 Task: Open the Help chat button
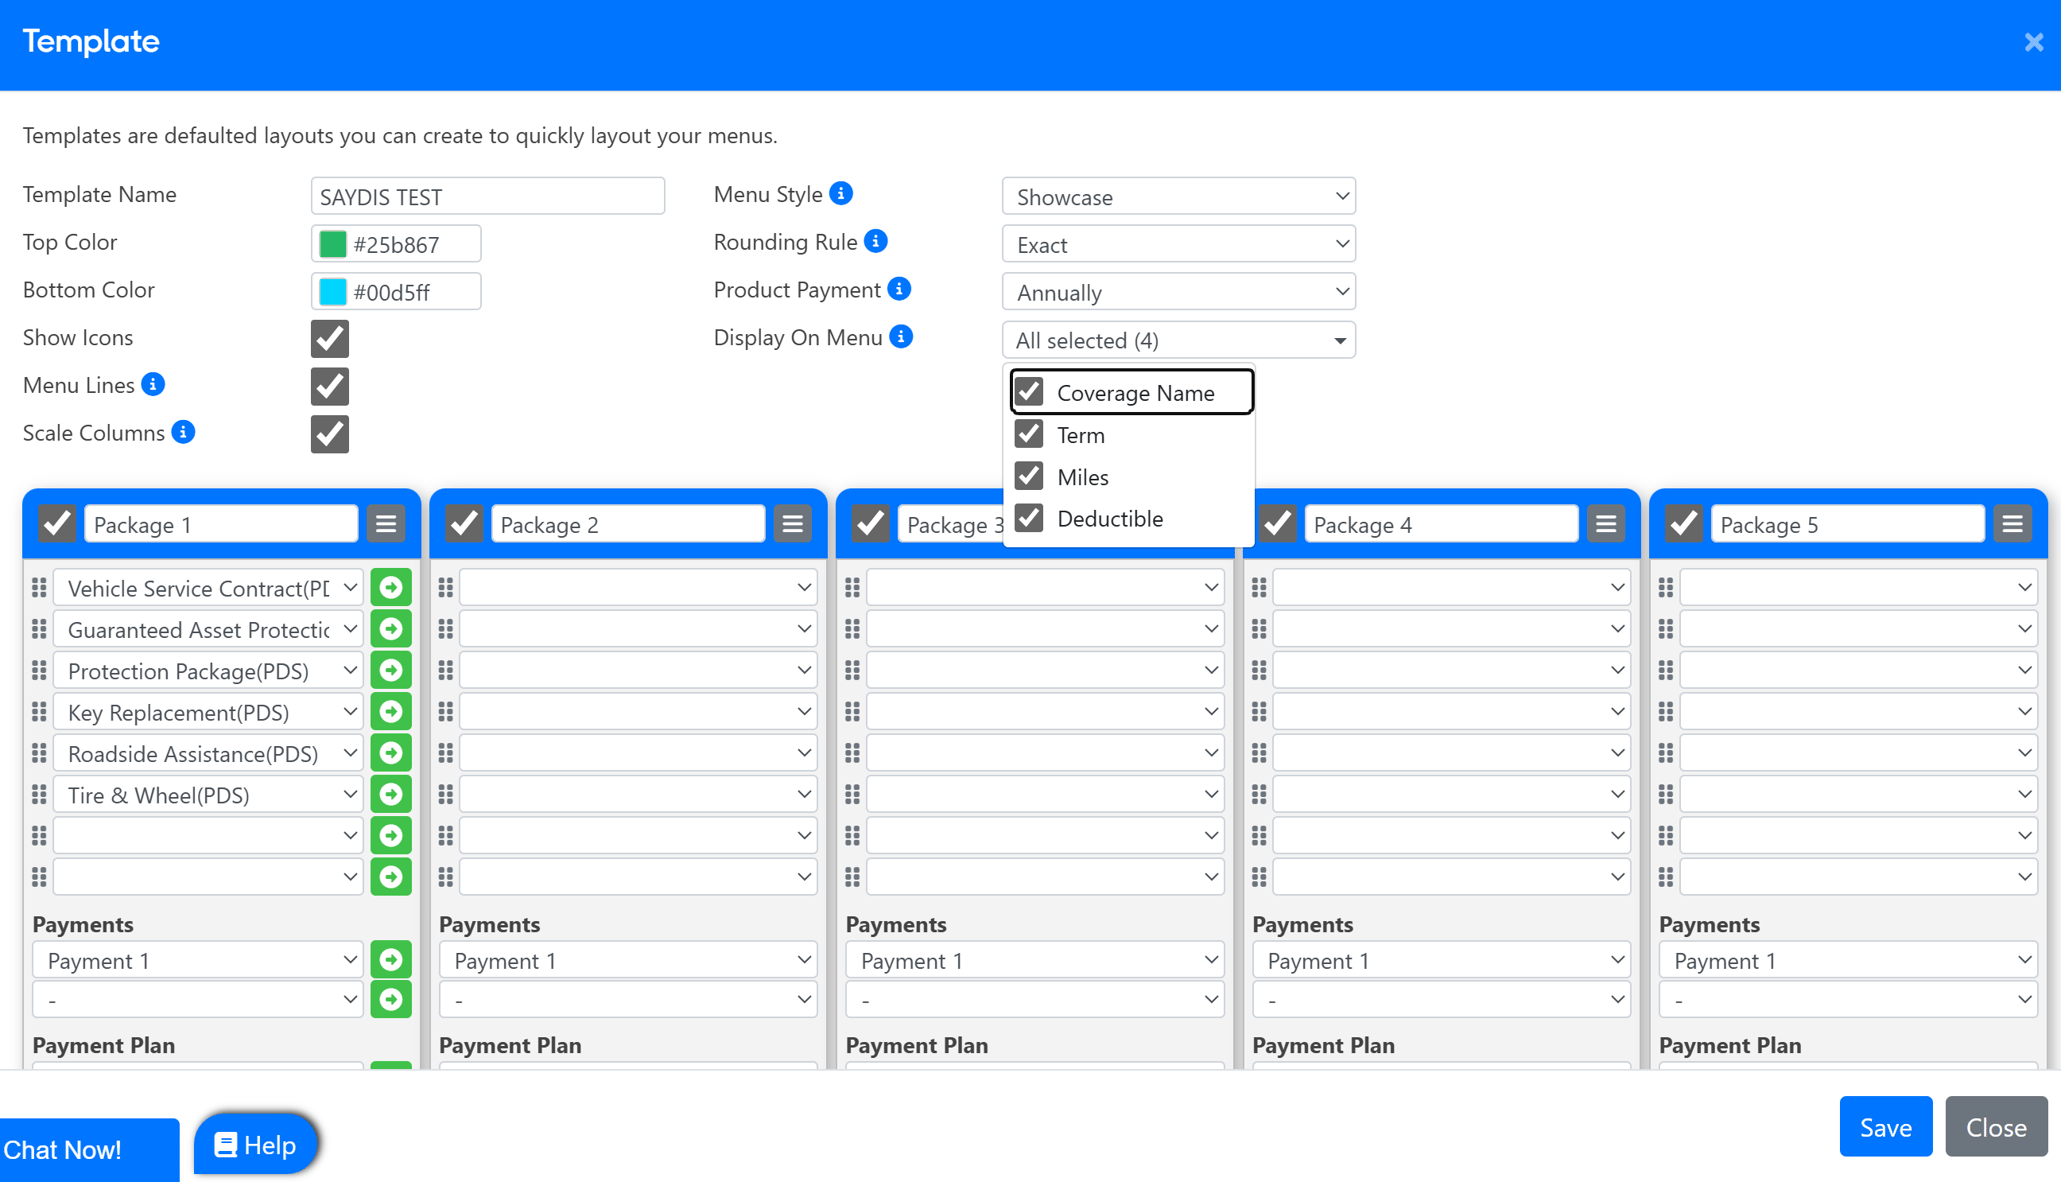256,1145
